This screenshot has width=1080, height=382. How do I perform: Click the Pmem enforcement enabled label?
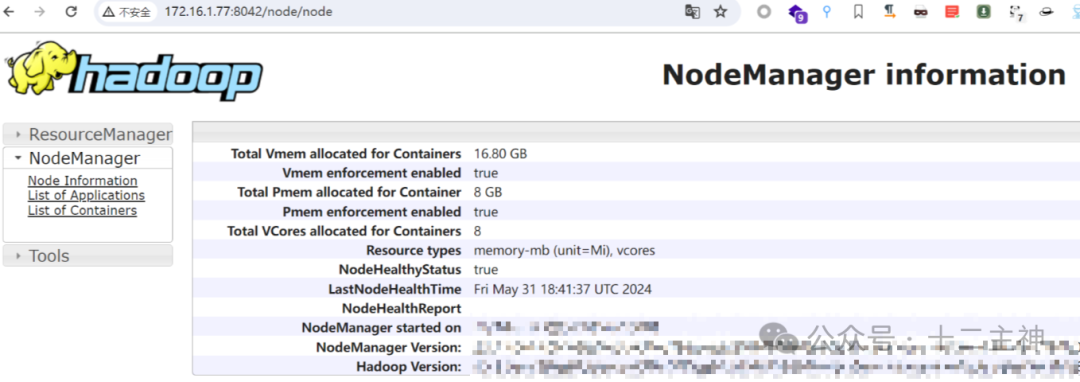point(372,211)
